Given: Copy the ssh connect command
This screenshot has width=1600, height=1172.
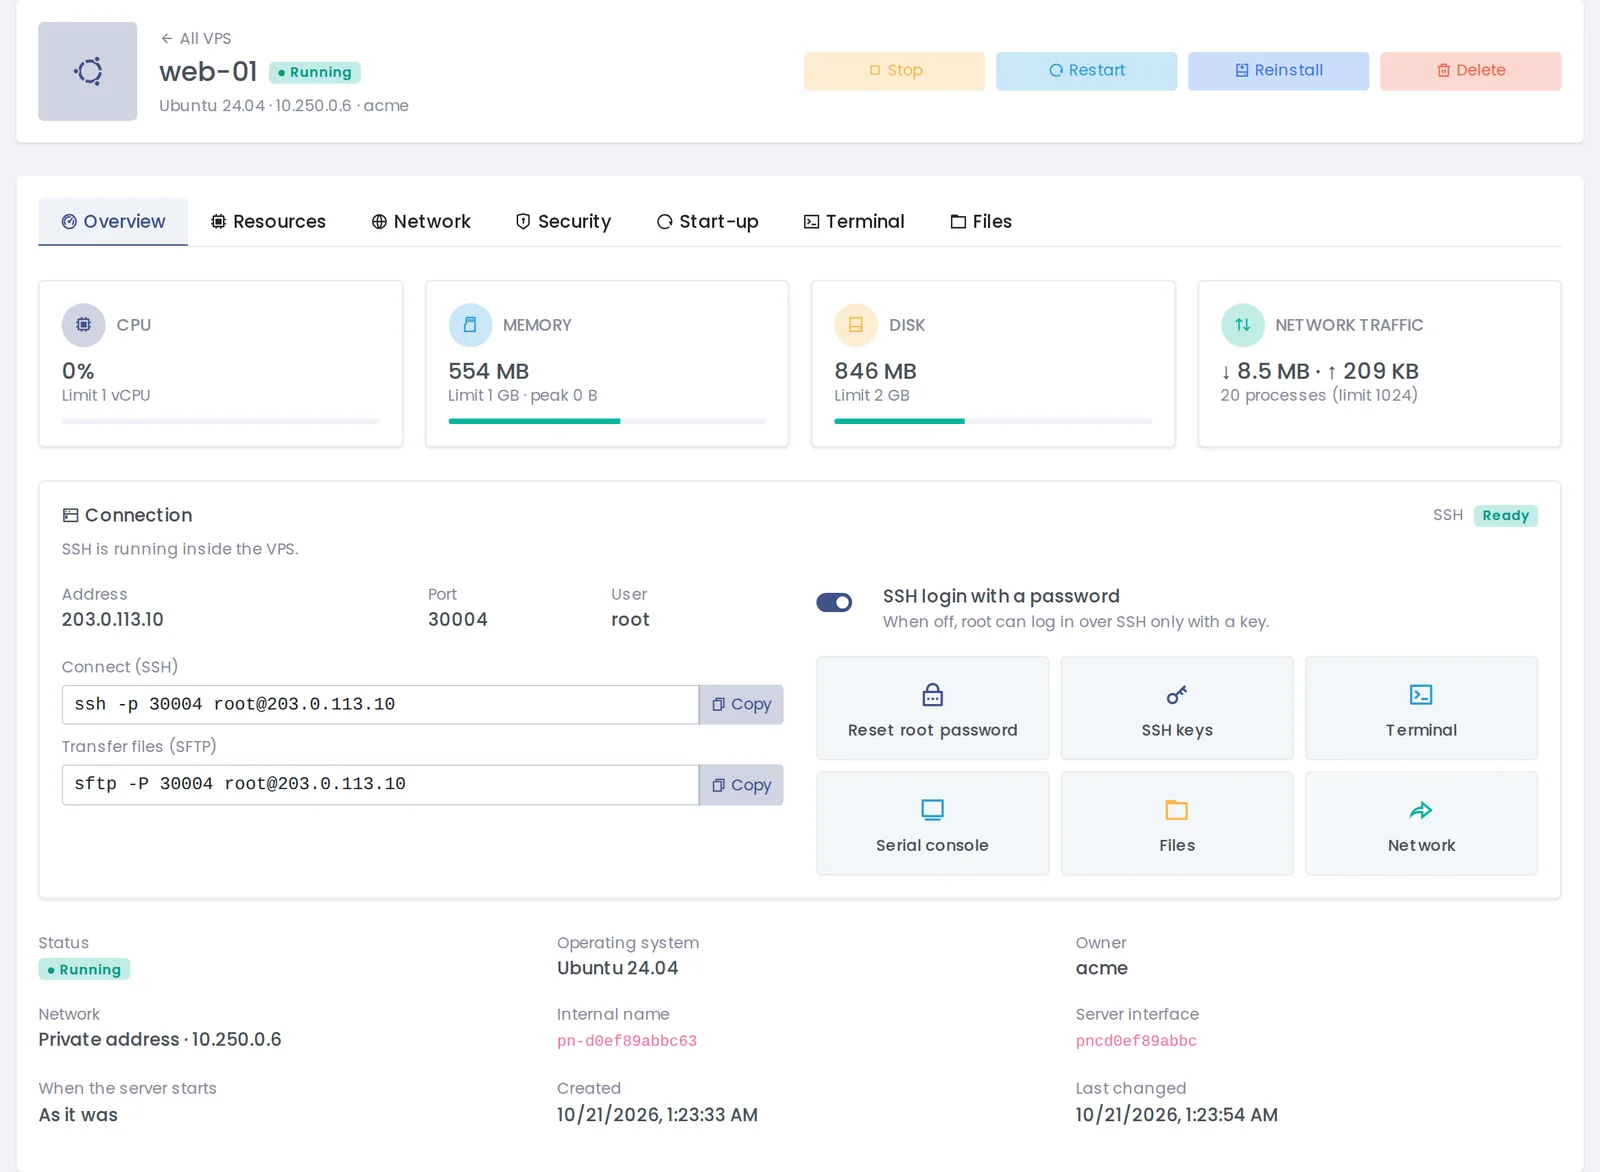Looking at the screenshot, I should coord(741,705).
